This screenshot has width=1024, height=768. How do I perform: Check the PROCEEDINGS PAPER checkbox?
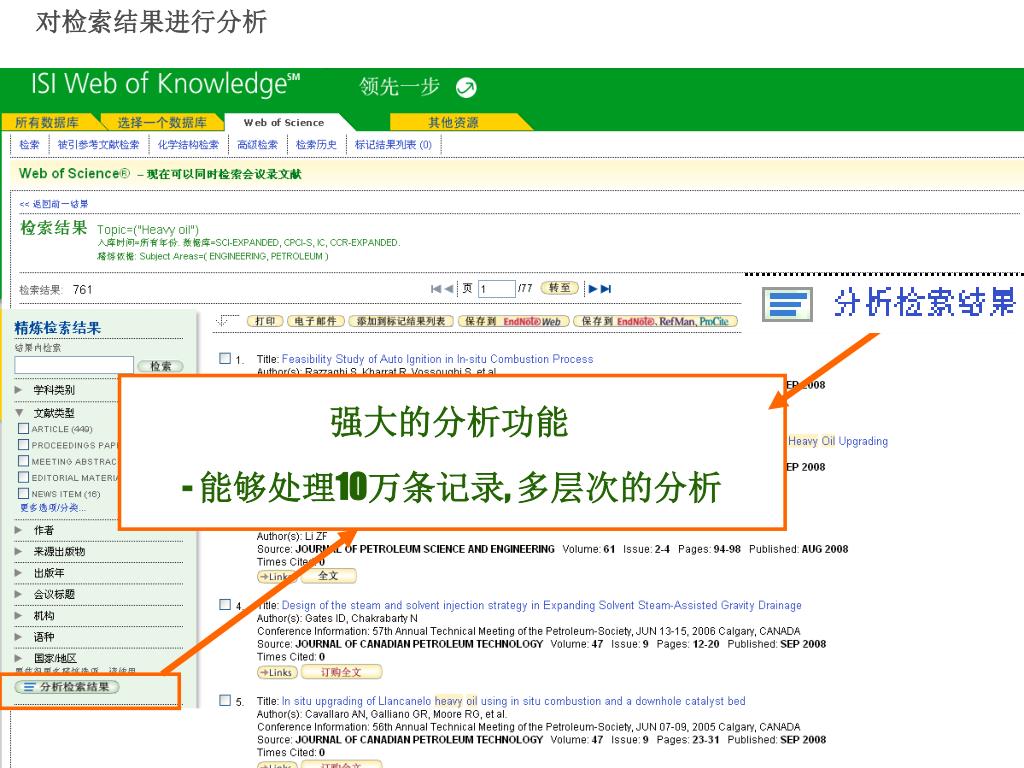click(24, 445)
